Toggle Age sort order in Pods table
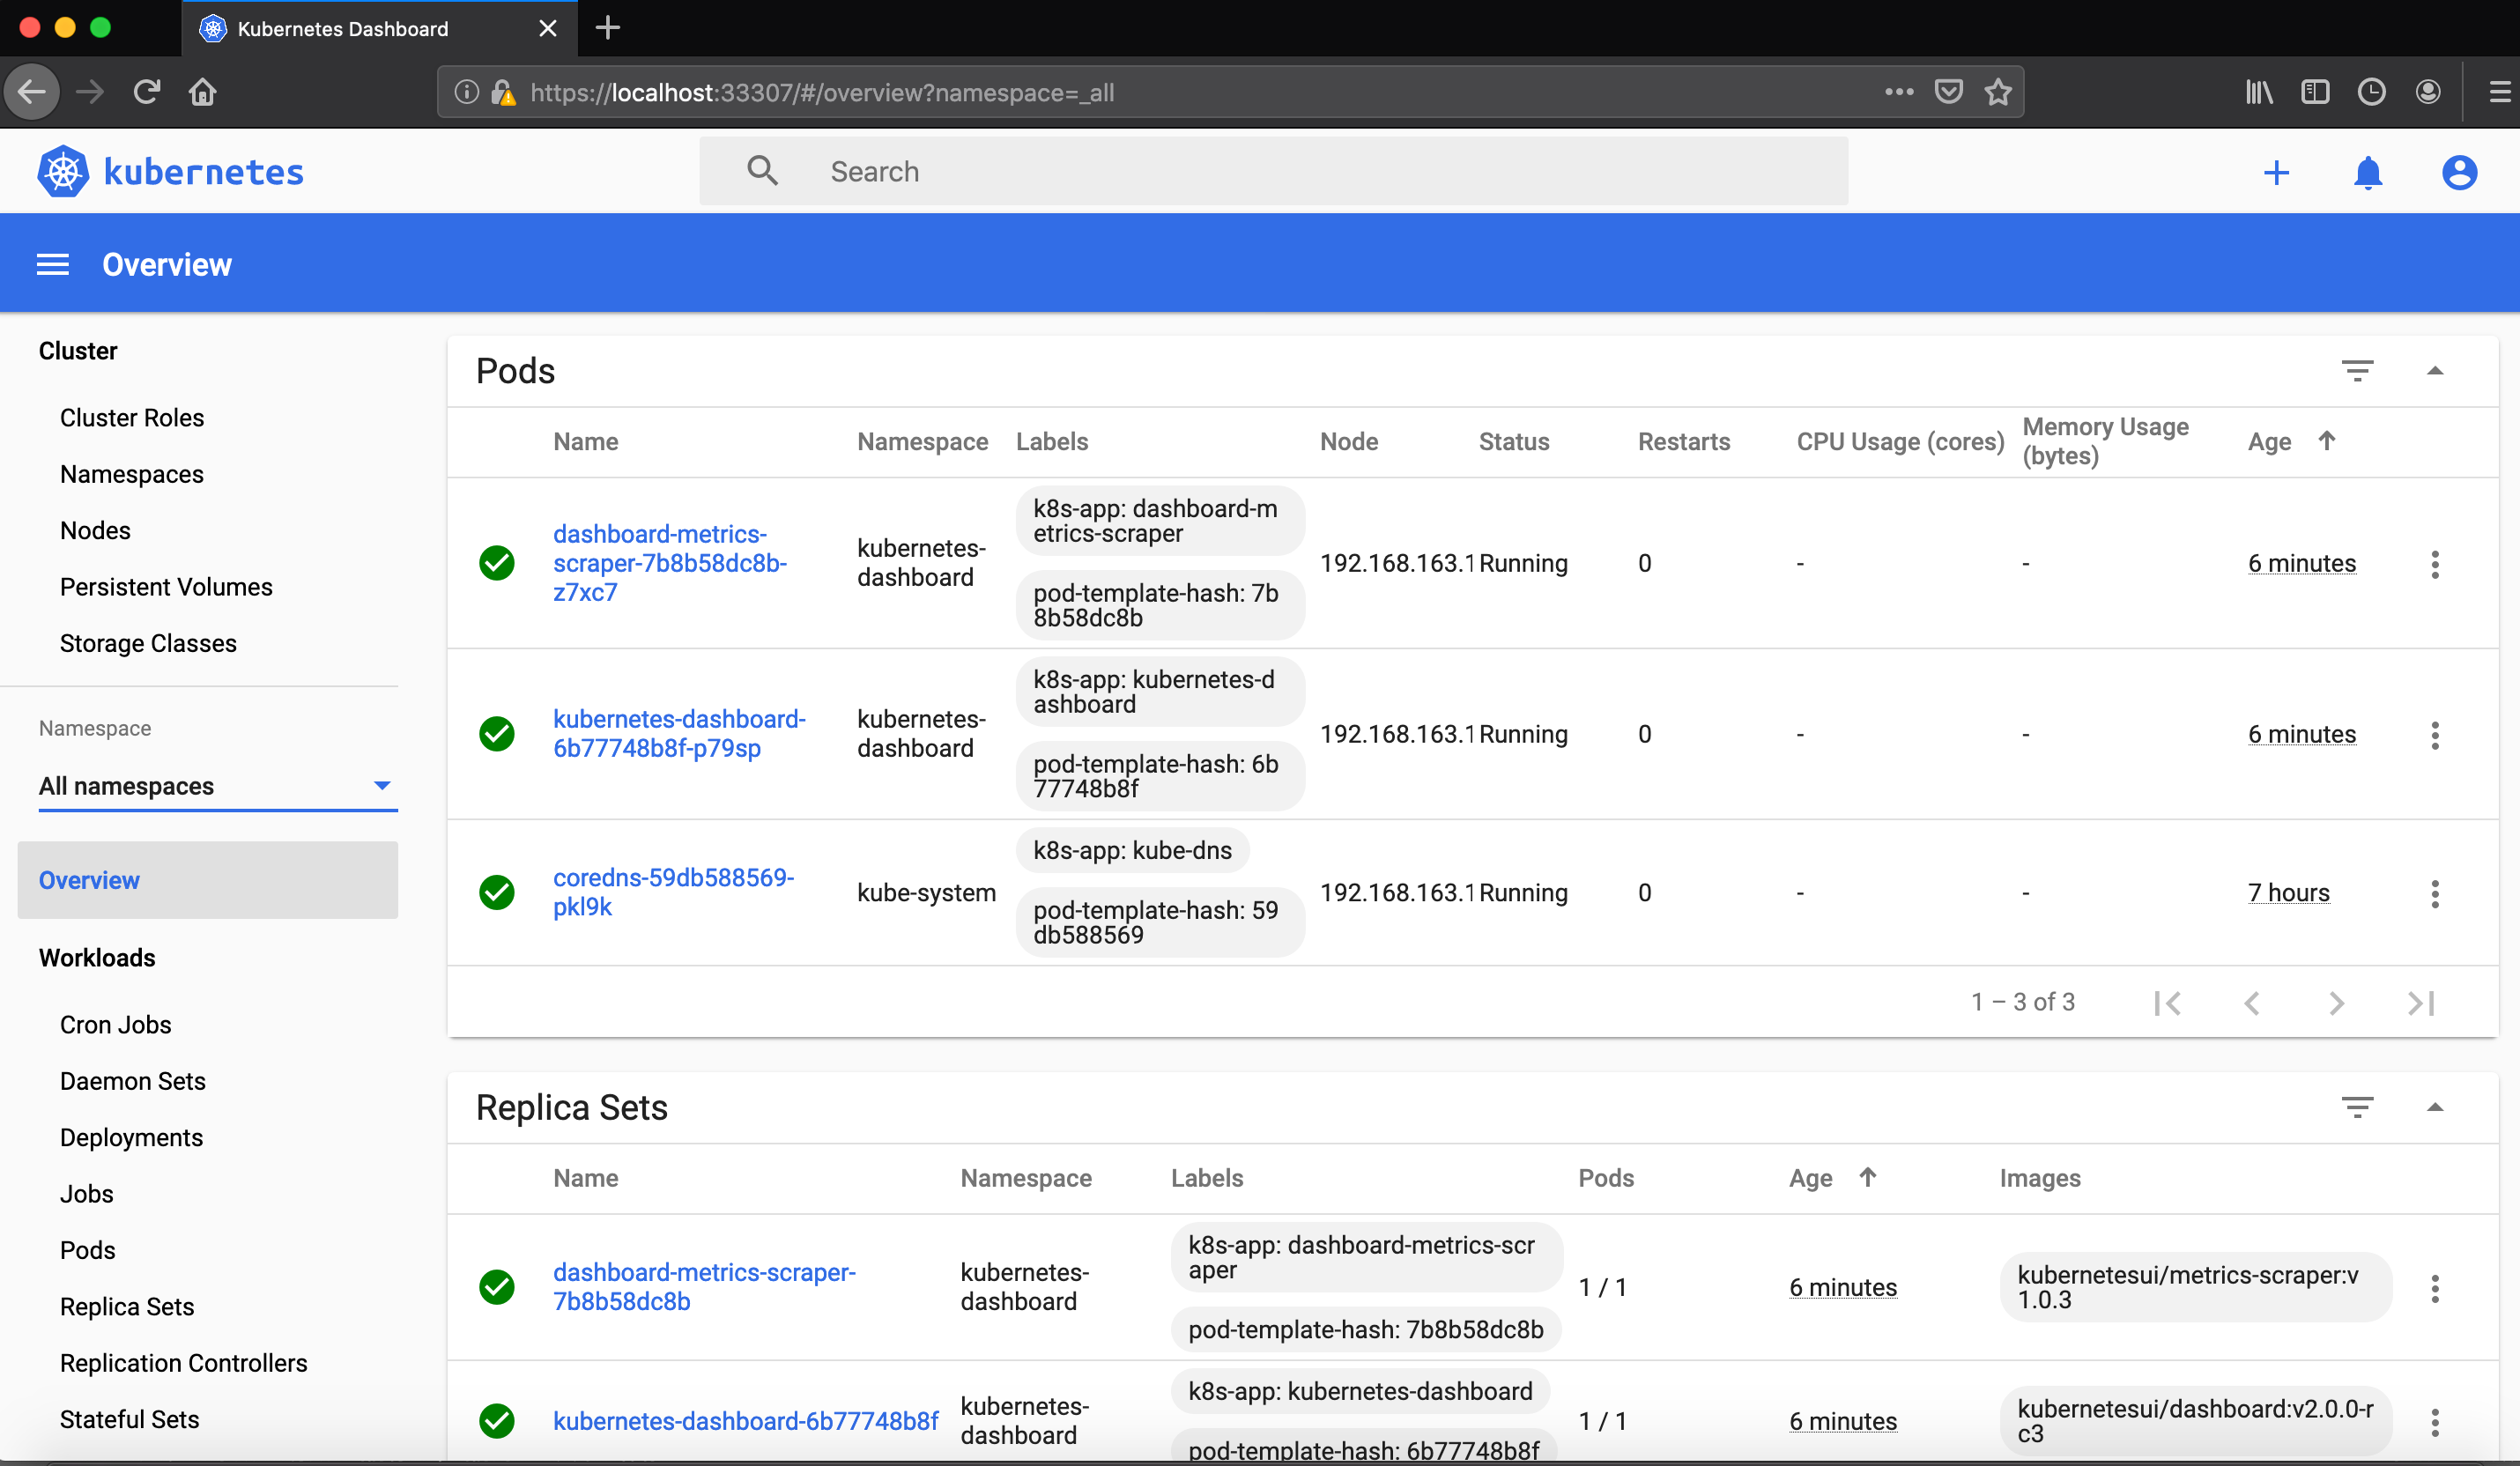Image resolution: width=2520 pixels, height=1466 pixels. coord(2328,440)
